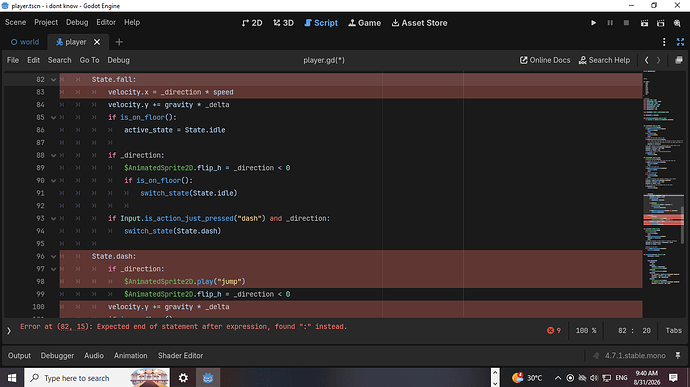Click the Windows taskbar search box
The height and width of the screenshot is (387, 690).
pos(97,378)
